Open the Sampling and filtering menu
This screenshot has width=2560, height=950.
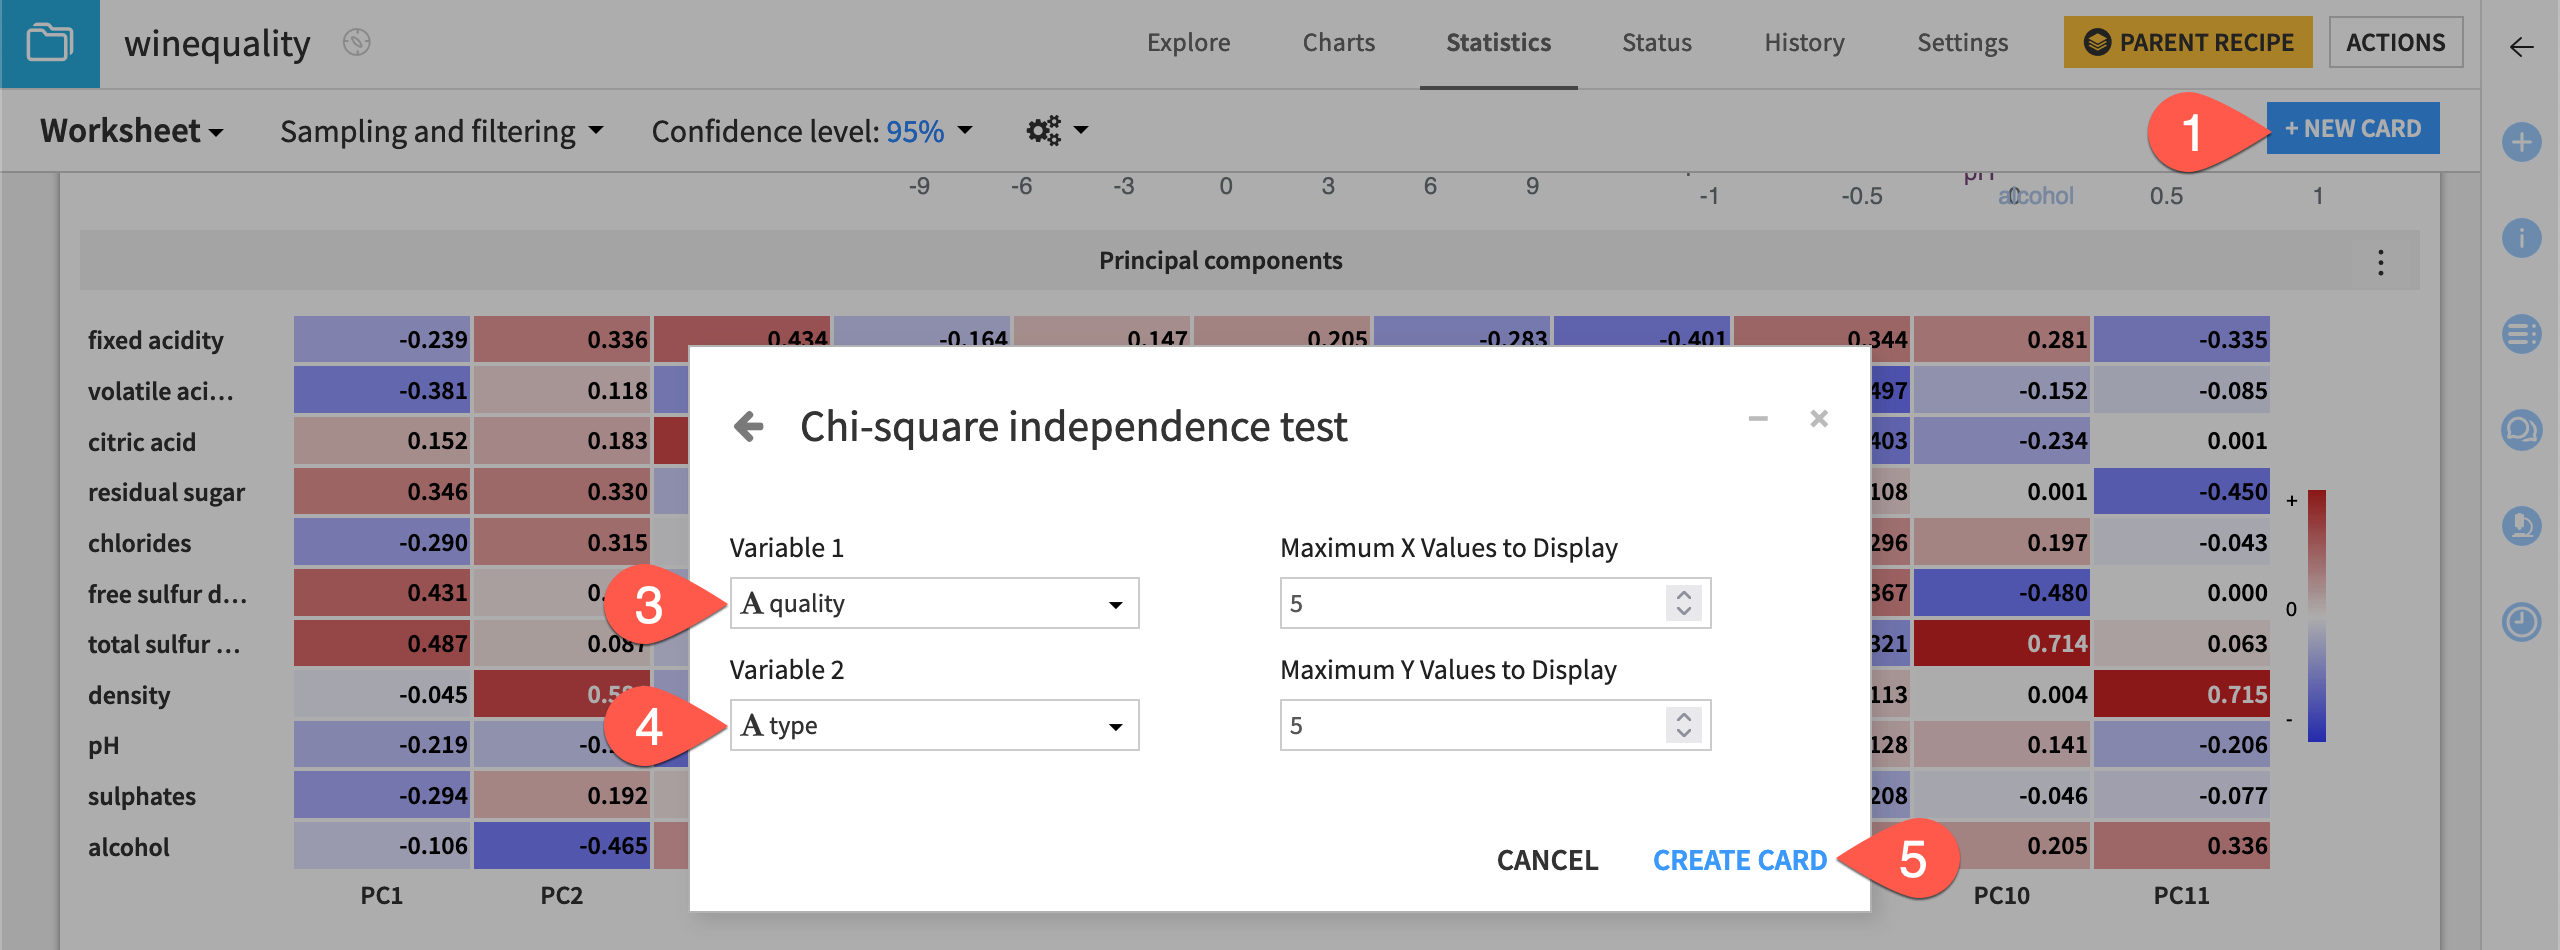pyautogui.click(x=440, y=130)
